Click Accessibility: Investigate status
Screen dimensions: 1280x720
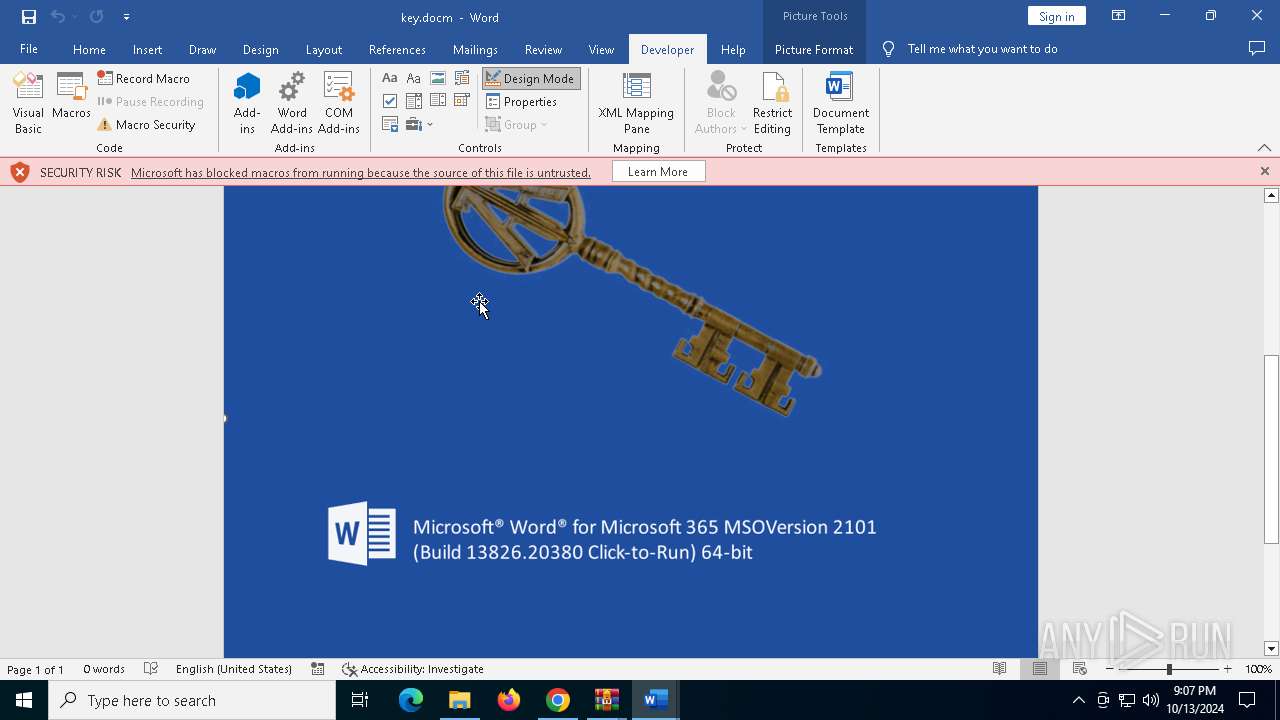coord(412,669)
